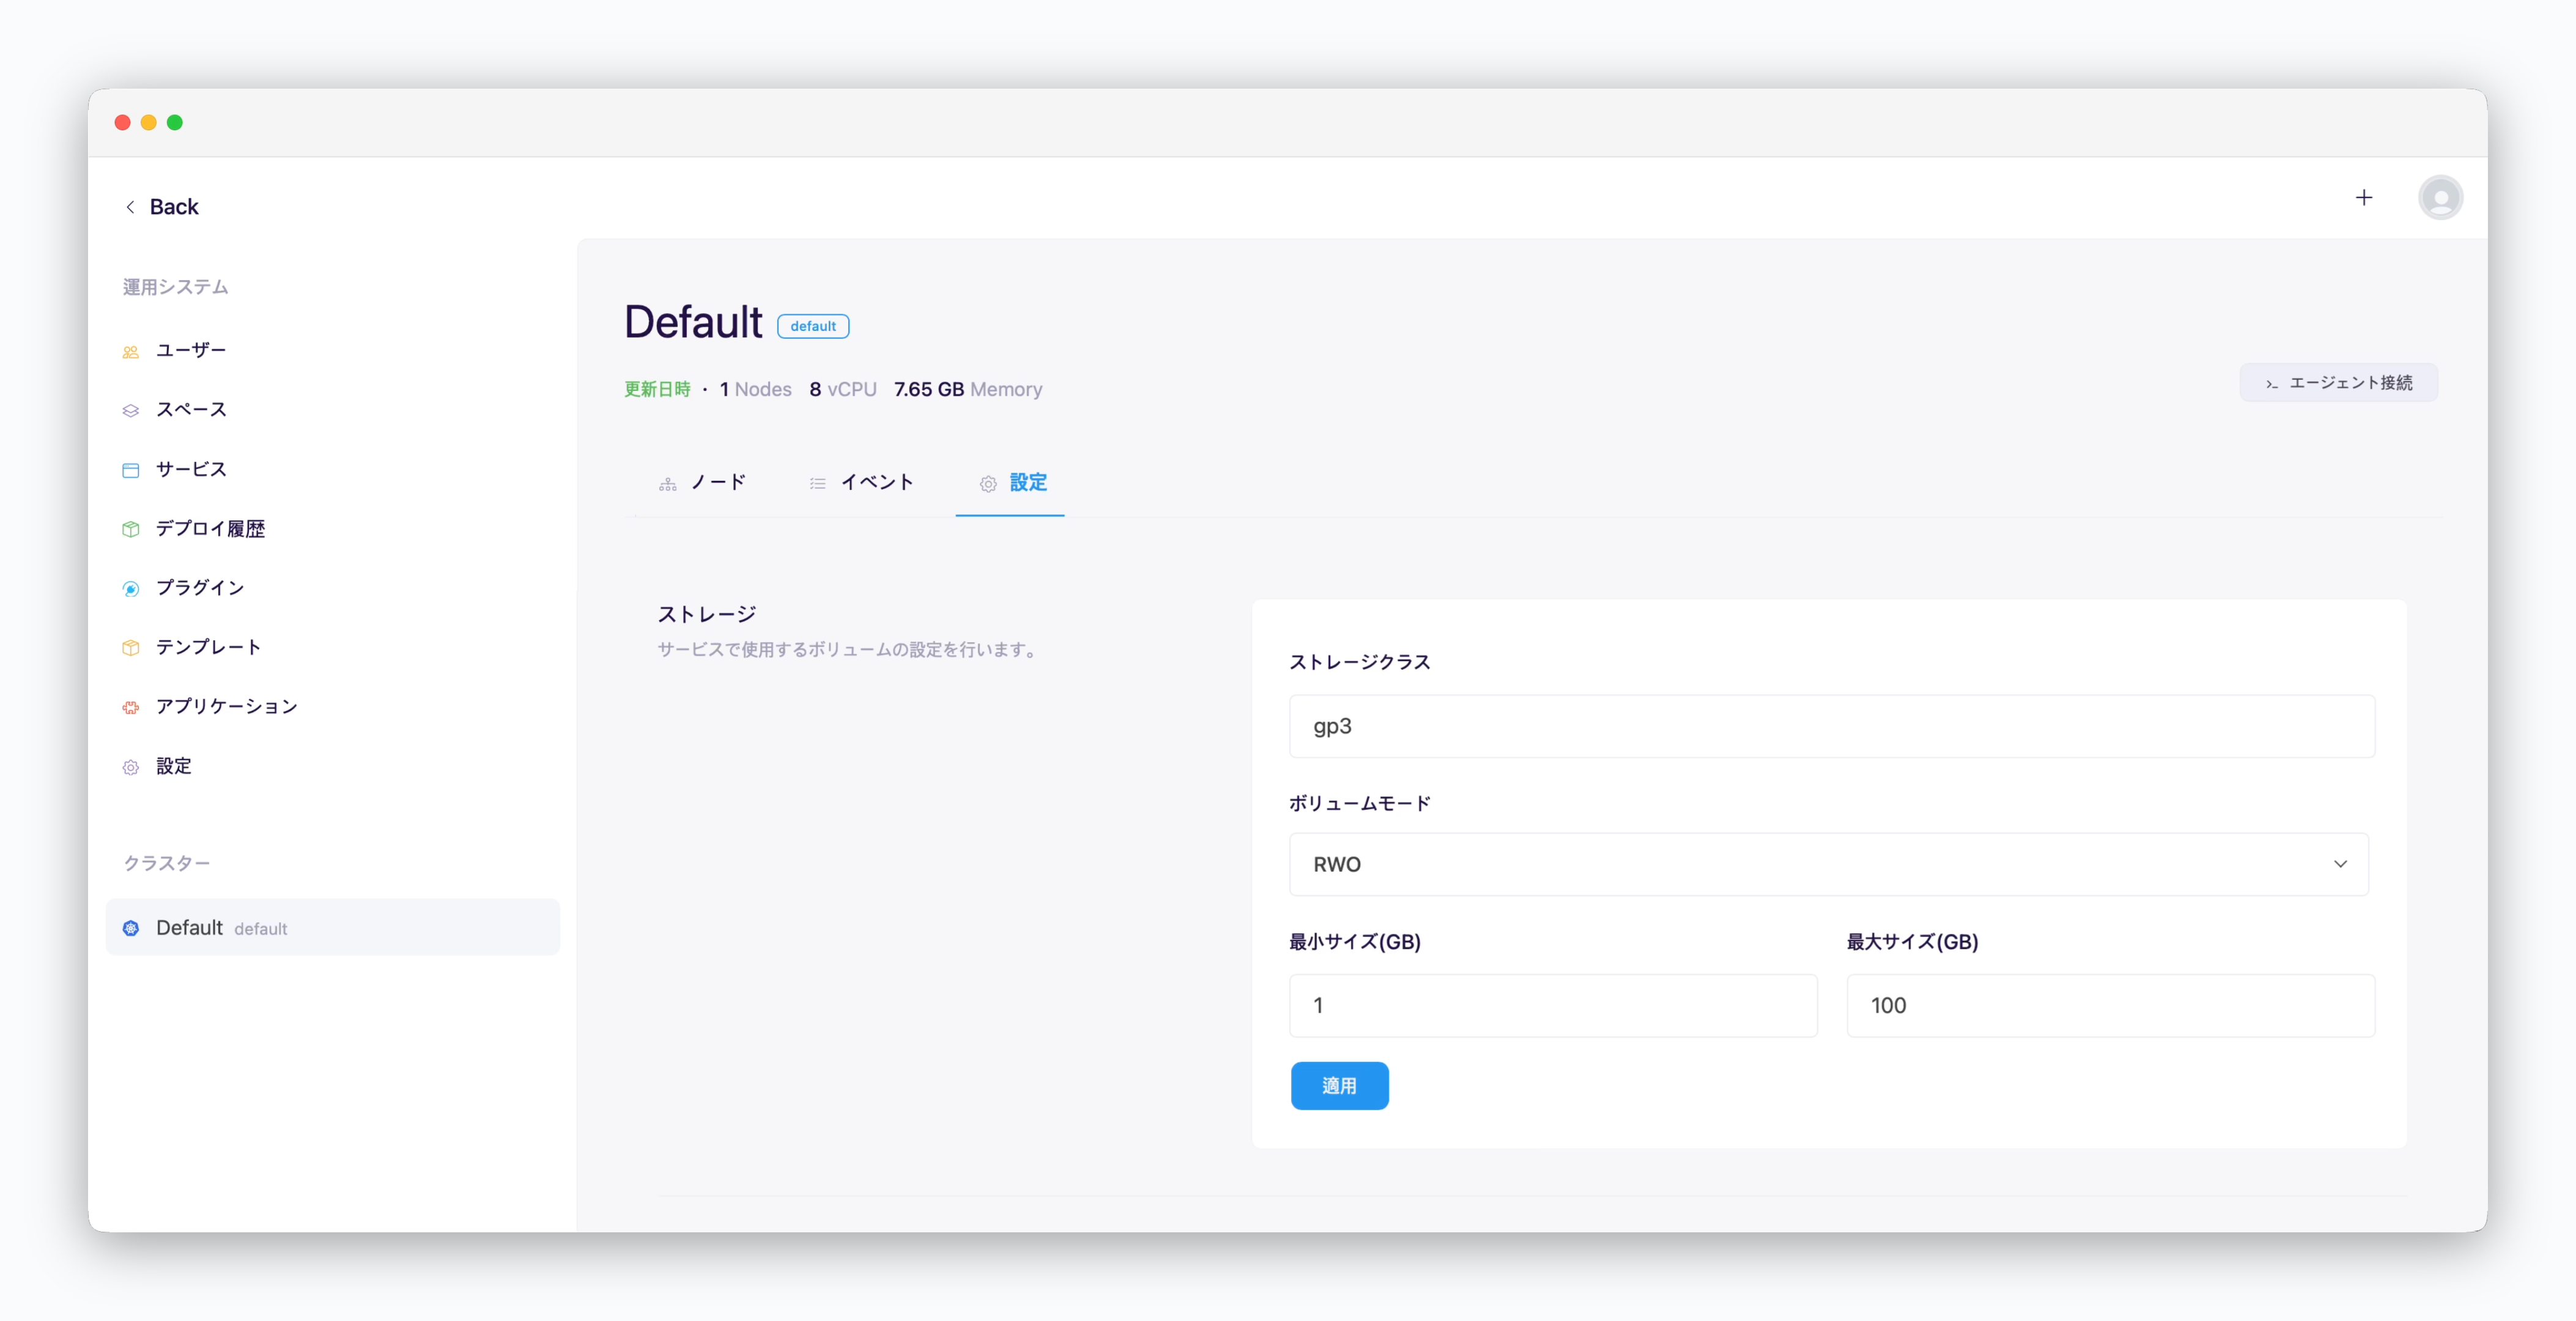The height and width of the screenshot is (1321, 2576).
Task: Open アプリケーション in the sidebar
Action: point(227,706)
